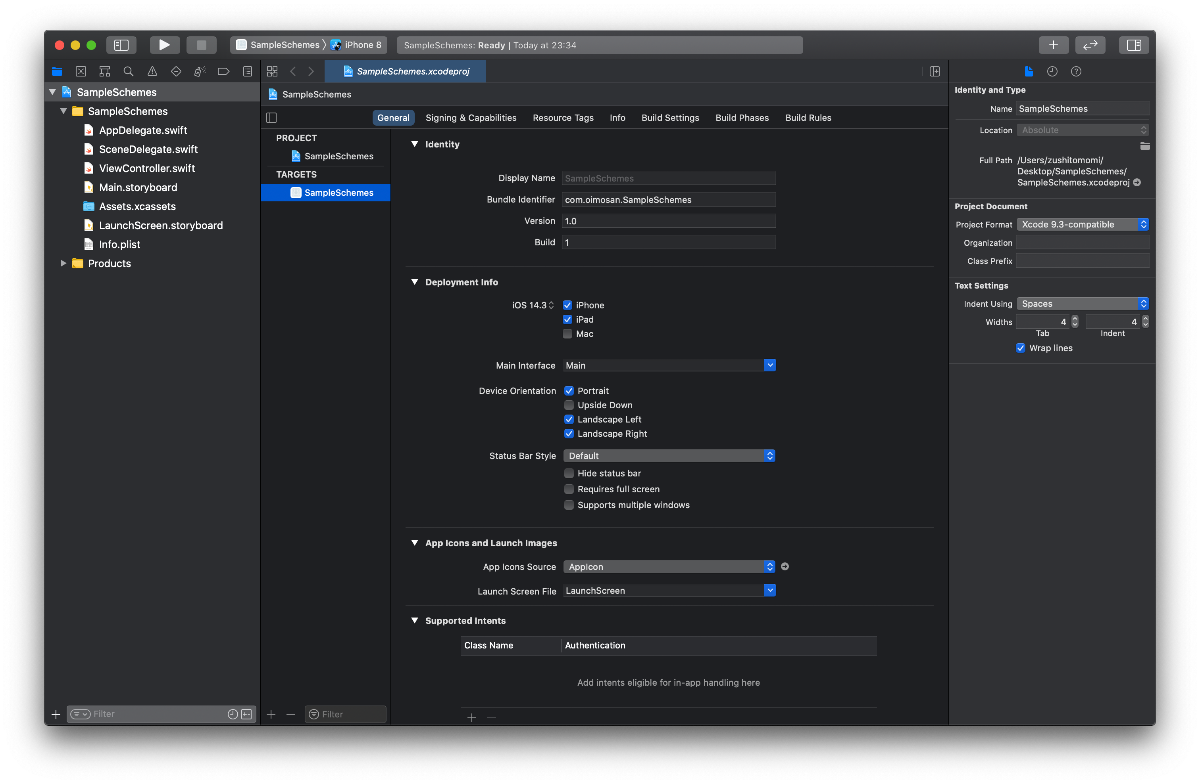Open the Project navigator folder icon

pyautogui.click(x=57, y=71)
